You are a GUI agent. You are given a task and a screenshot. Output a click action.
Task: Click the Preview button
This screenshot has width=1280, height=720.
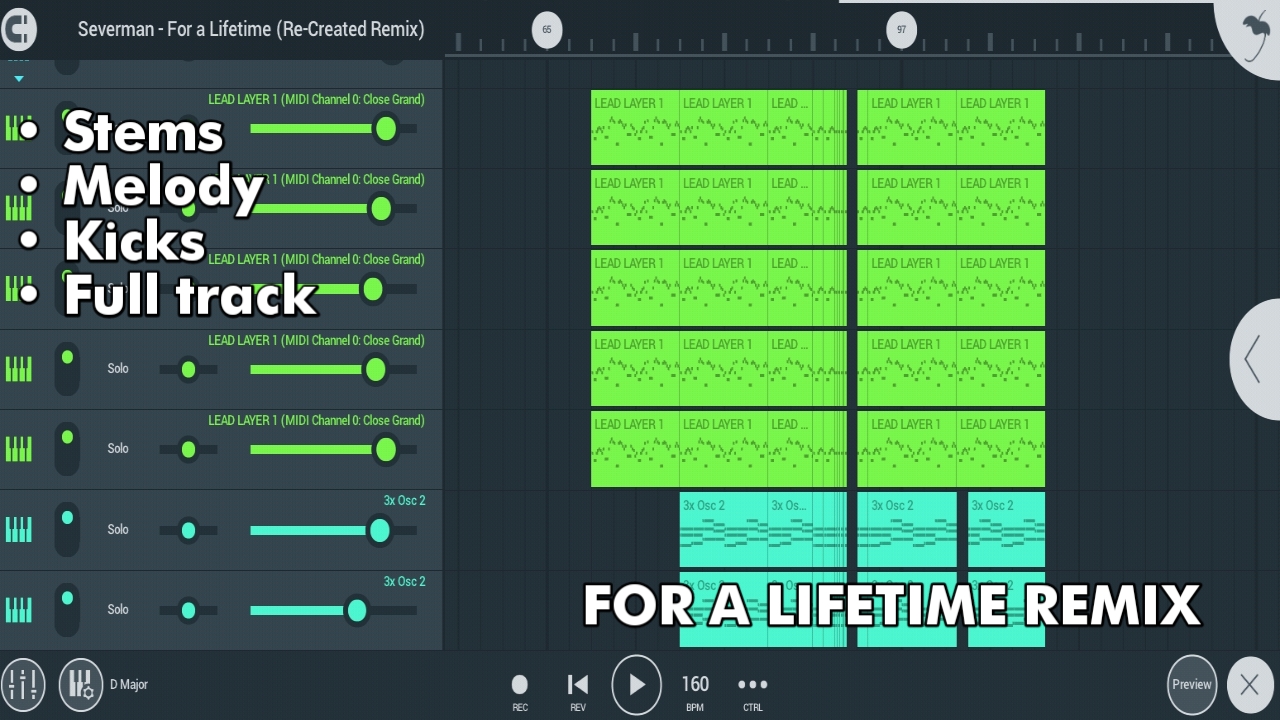point(1192,685)
